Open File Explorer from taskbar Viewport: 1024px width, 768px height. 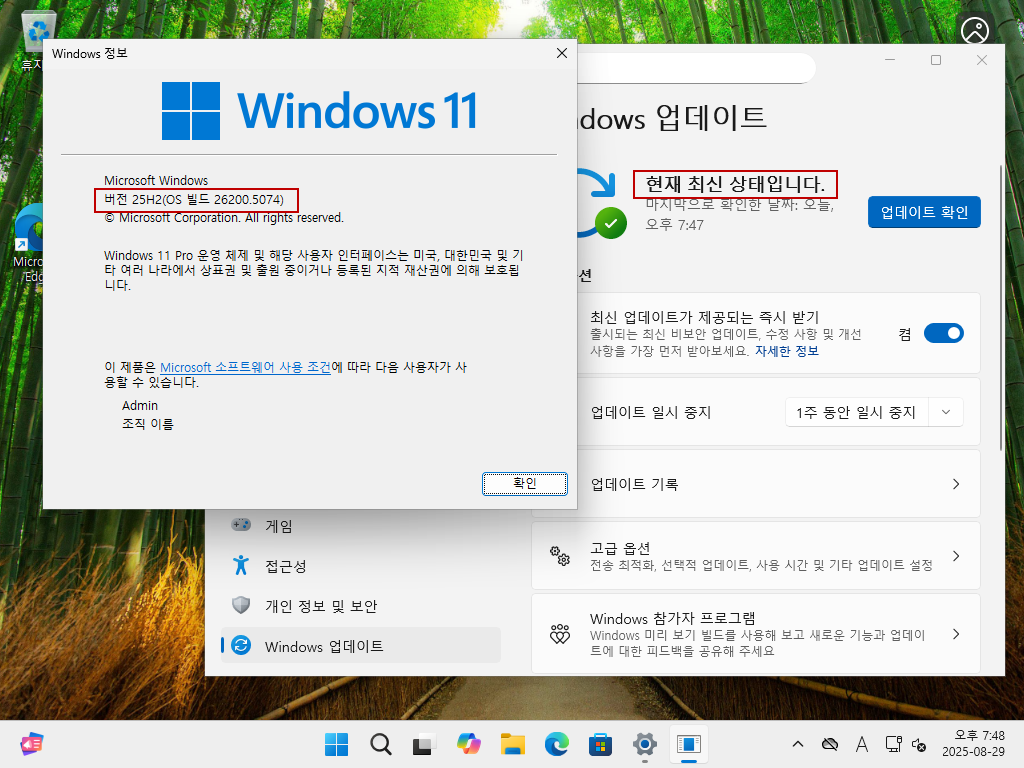(x=513, y=744)
